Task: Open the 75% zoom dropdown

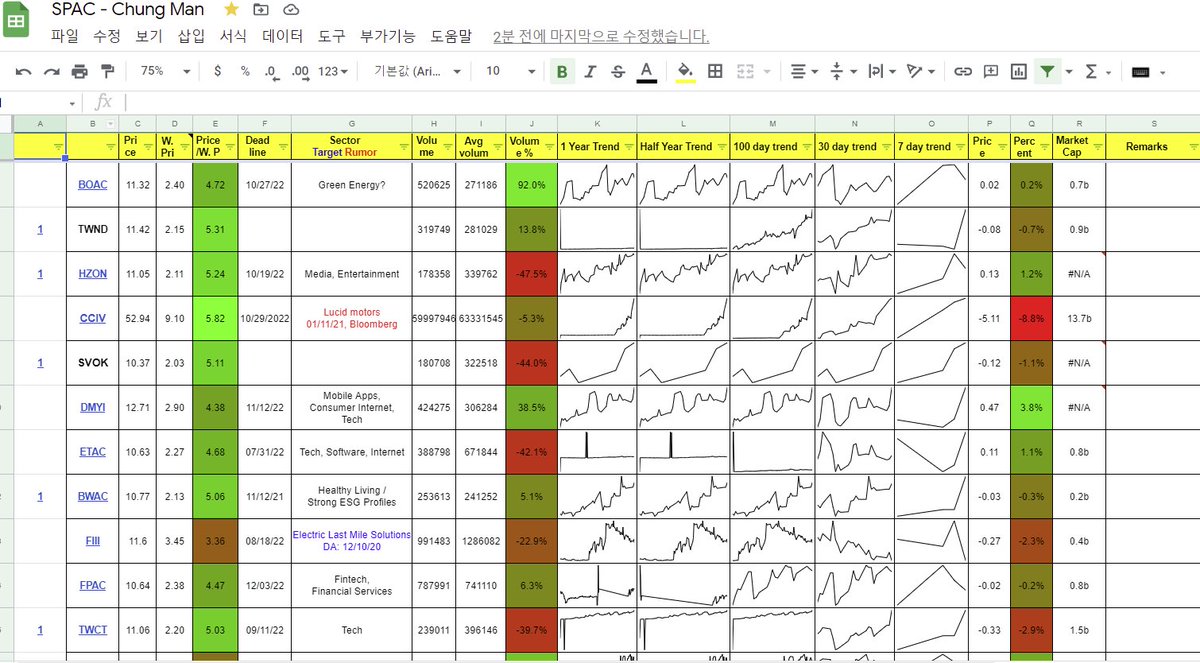Action: click(165, 72)
